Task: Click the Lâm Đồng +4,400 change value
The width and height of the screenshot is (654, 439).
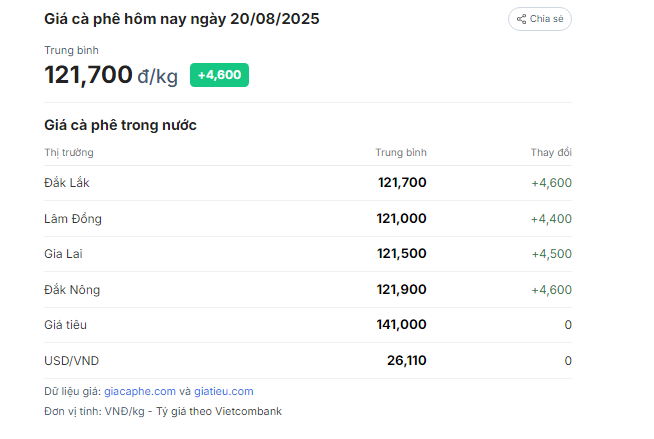Action: (551, 219)
